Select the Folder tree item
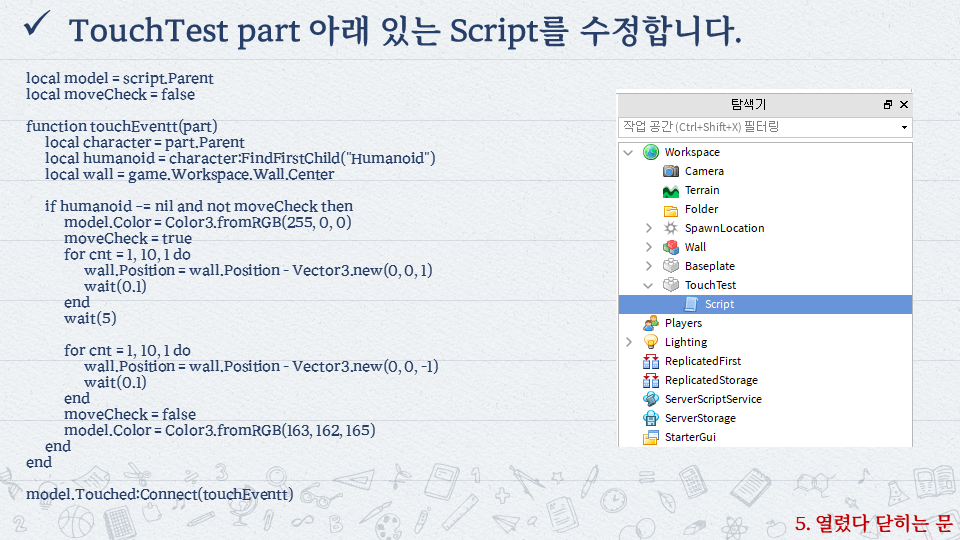Image resolution: width=960 pixels, height=540 pixels. [x=701, y=209]
